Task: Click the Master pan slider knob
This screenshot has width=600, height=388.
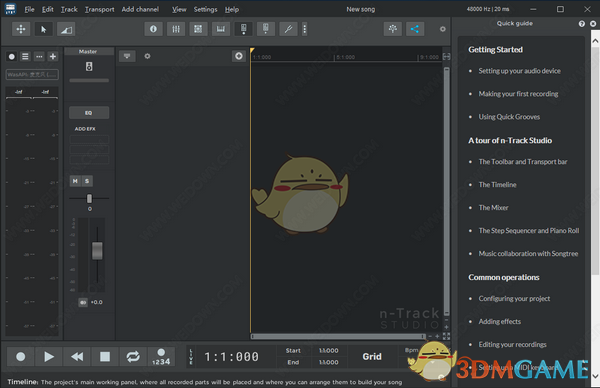Action: point(89,198)
